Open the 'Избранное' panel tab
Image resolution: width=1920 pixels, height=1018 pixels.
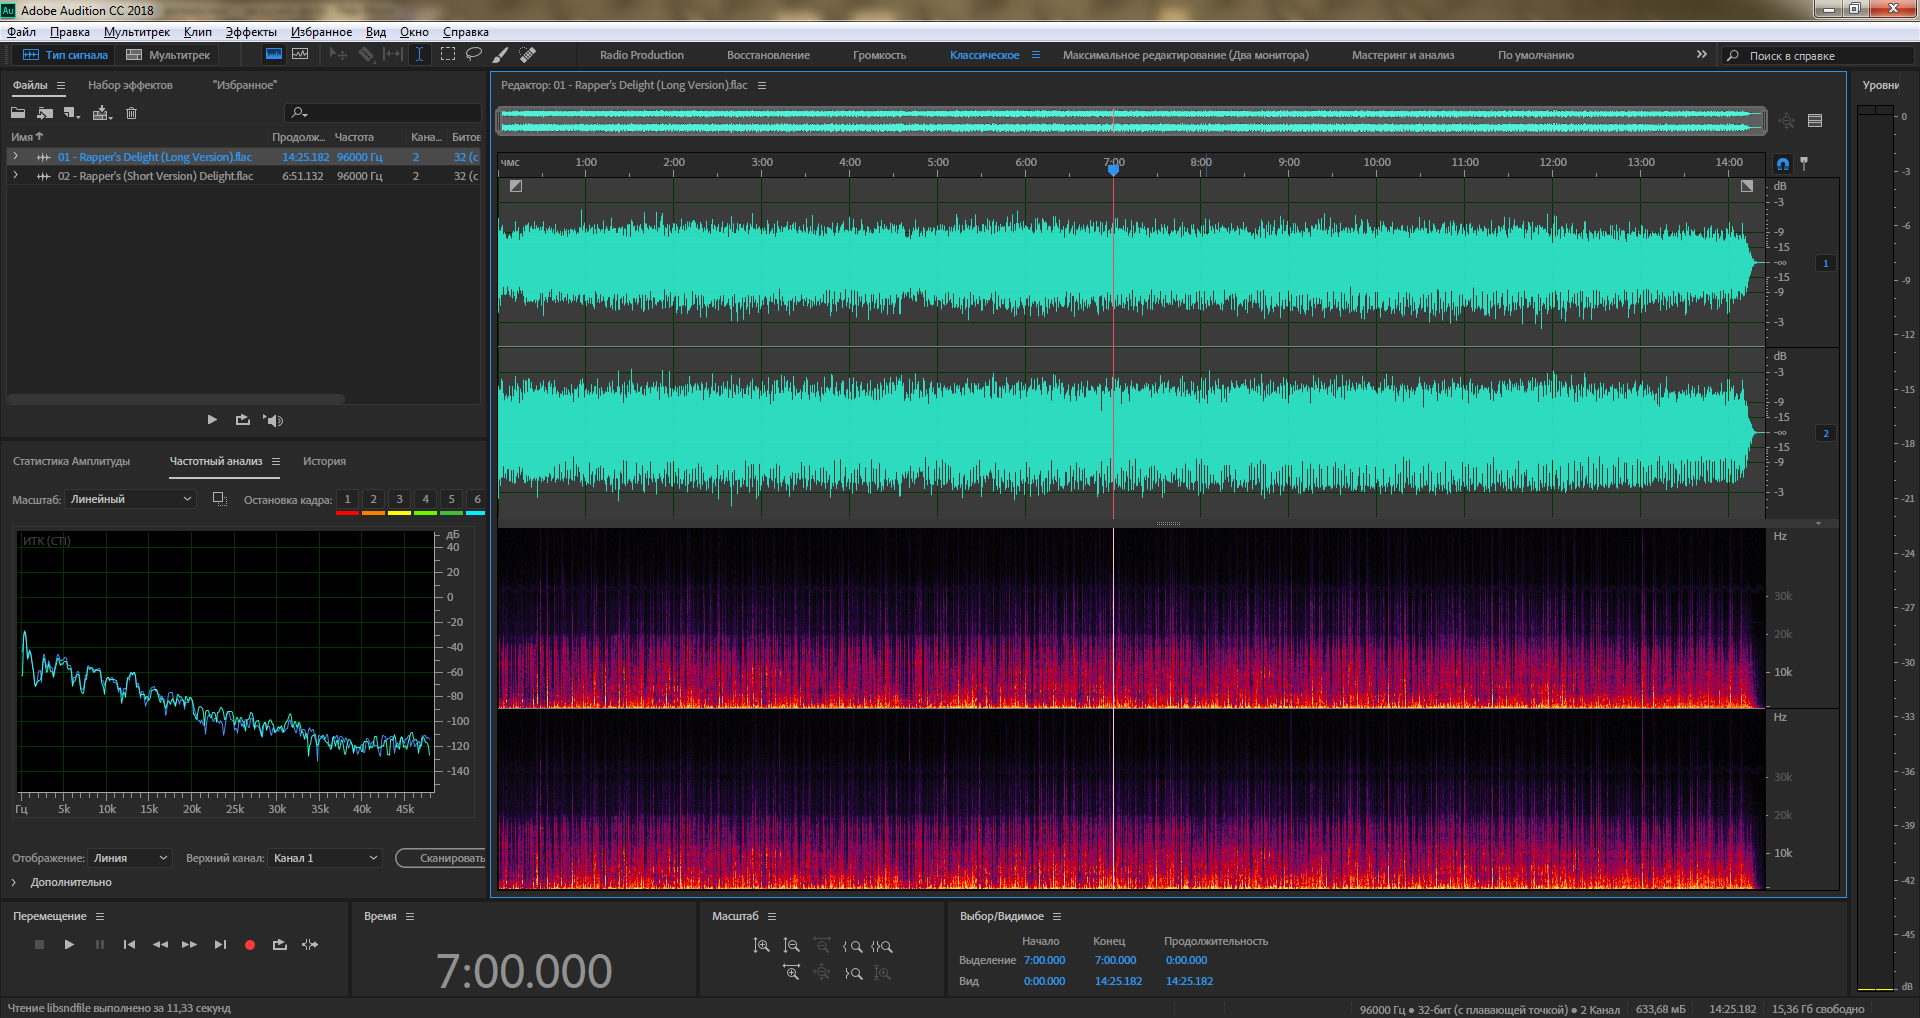[244, 85]
